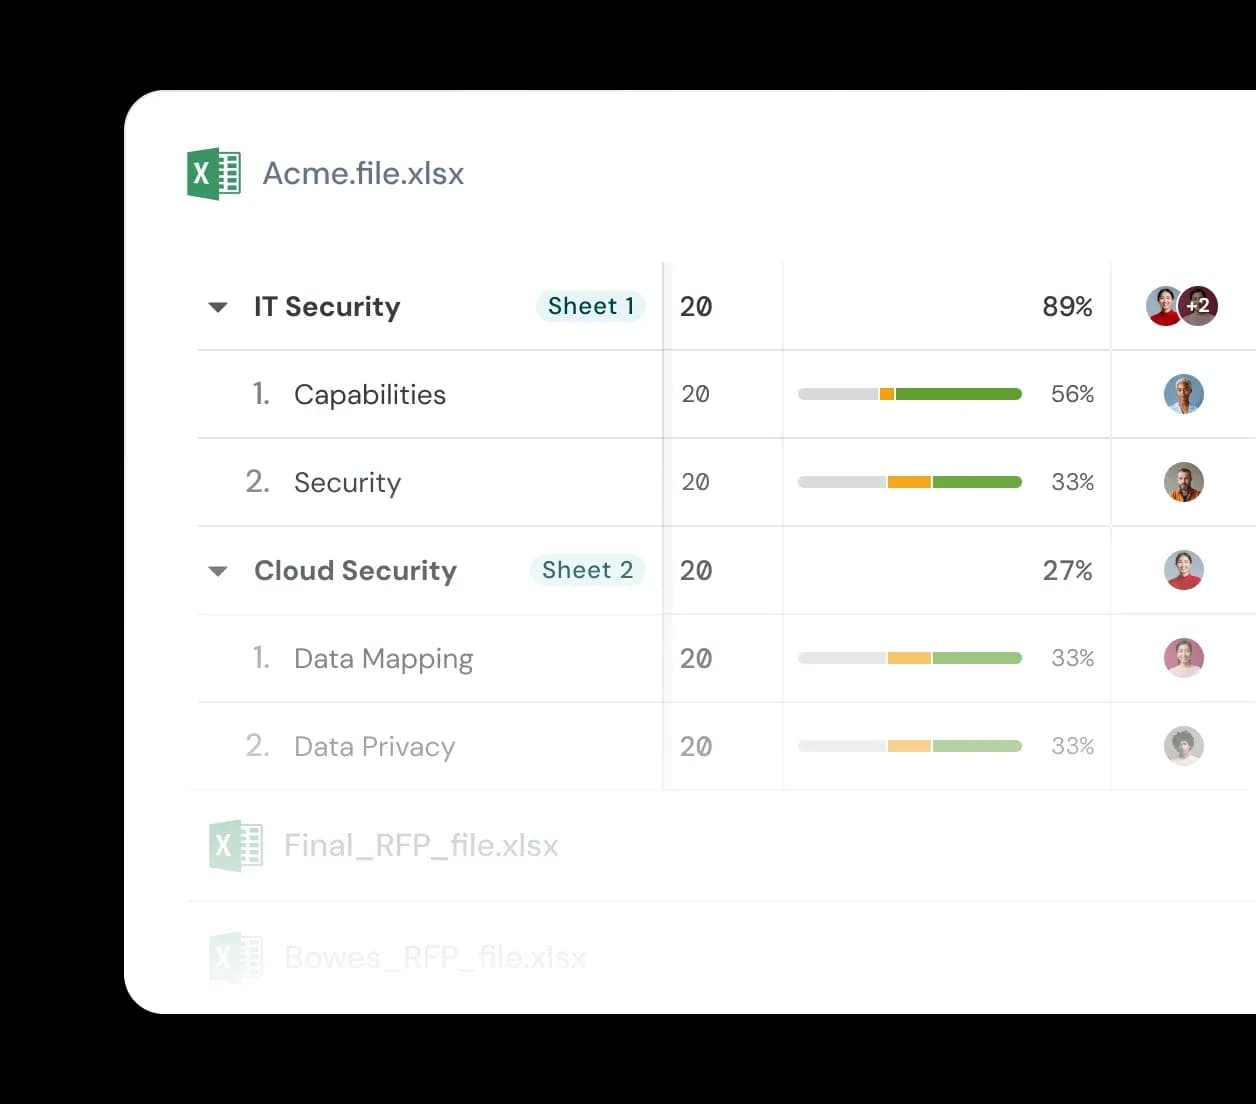
Task: Open the Sheet 1 tab label
Action: (x=591, y=306)
